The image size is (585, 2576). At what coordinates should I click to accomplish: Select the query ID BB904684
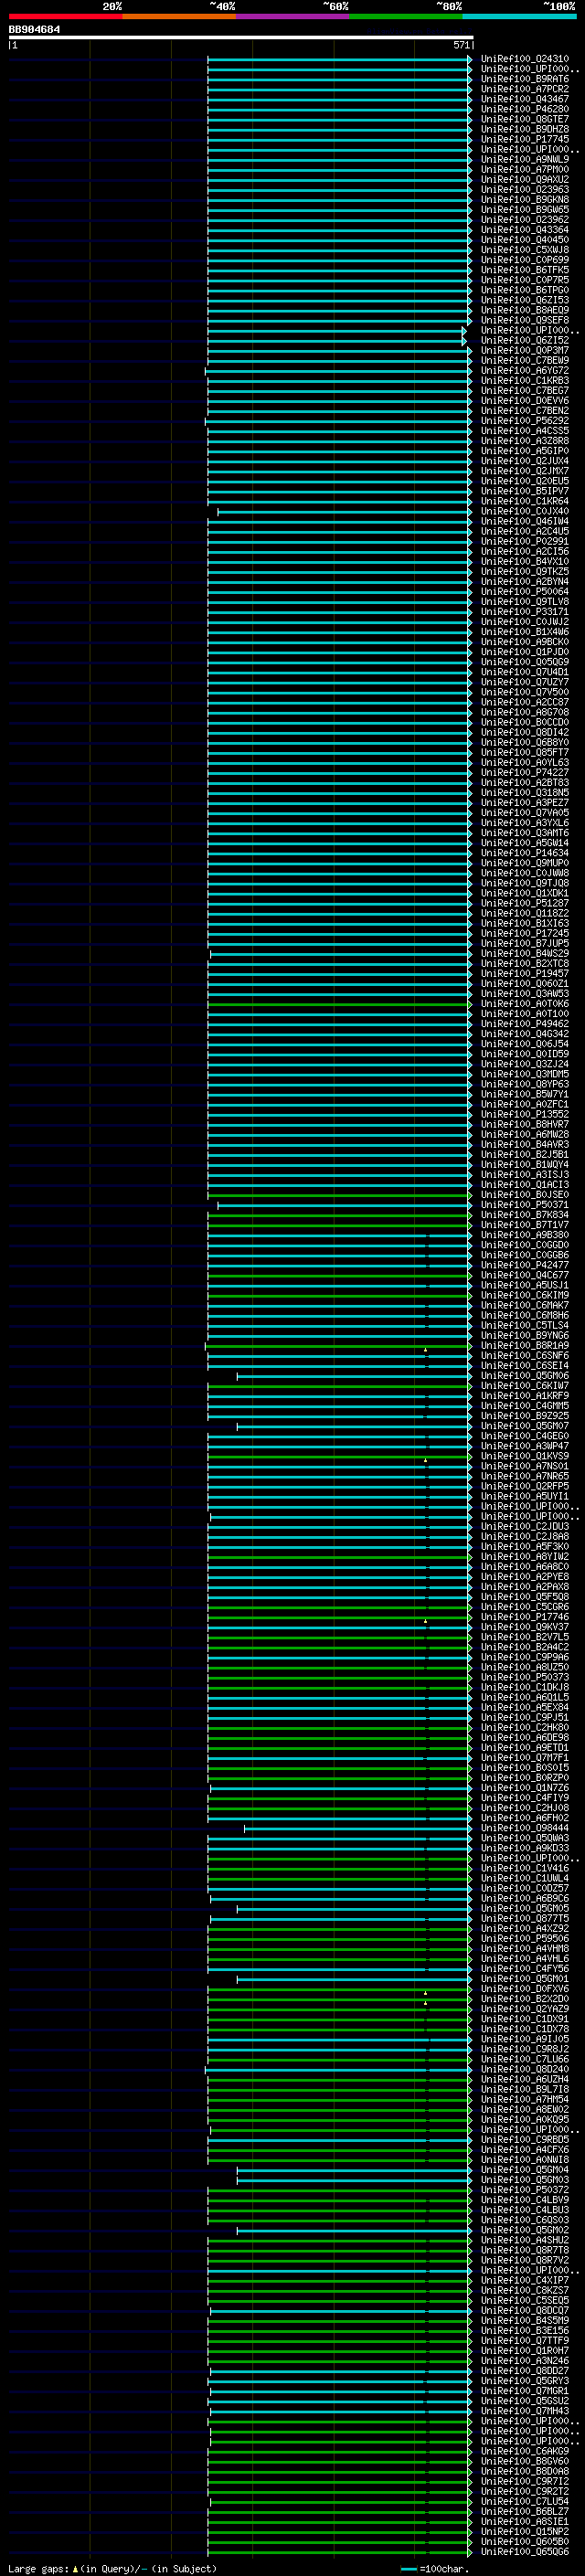point(34,29)
